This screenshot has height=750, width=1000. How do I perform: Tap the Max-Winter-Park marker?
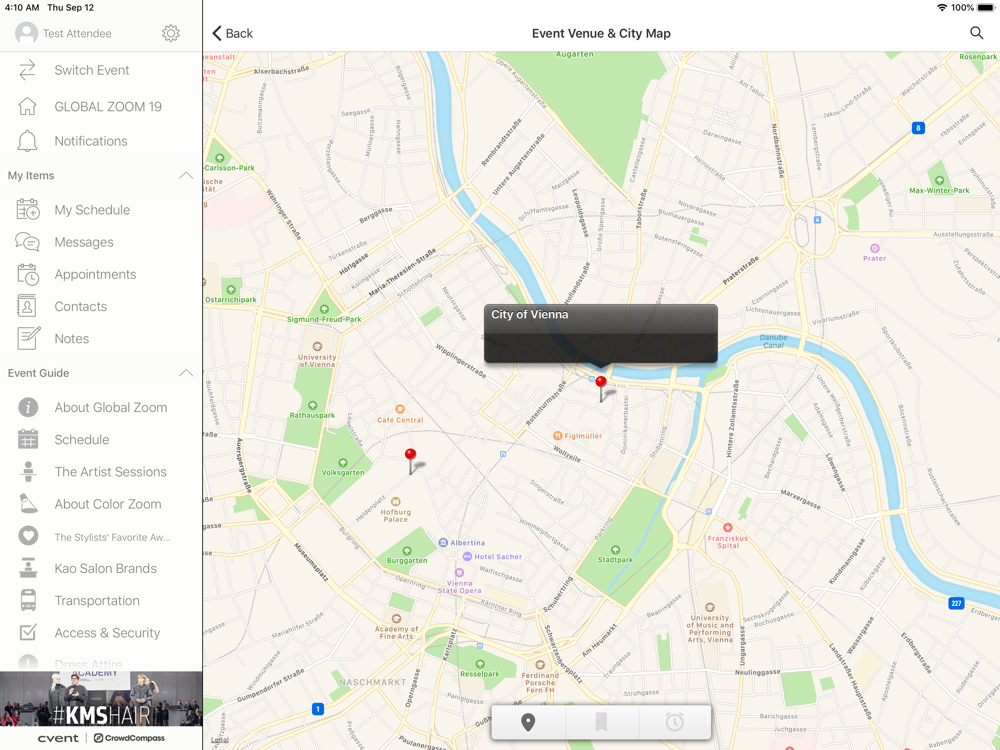[939, 186]
